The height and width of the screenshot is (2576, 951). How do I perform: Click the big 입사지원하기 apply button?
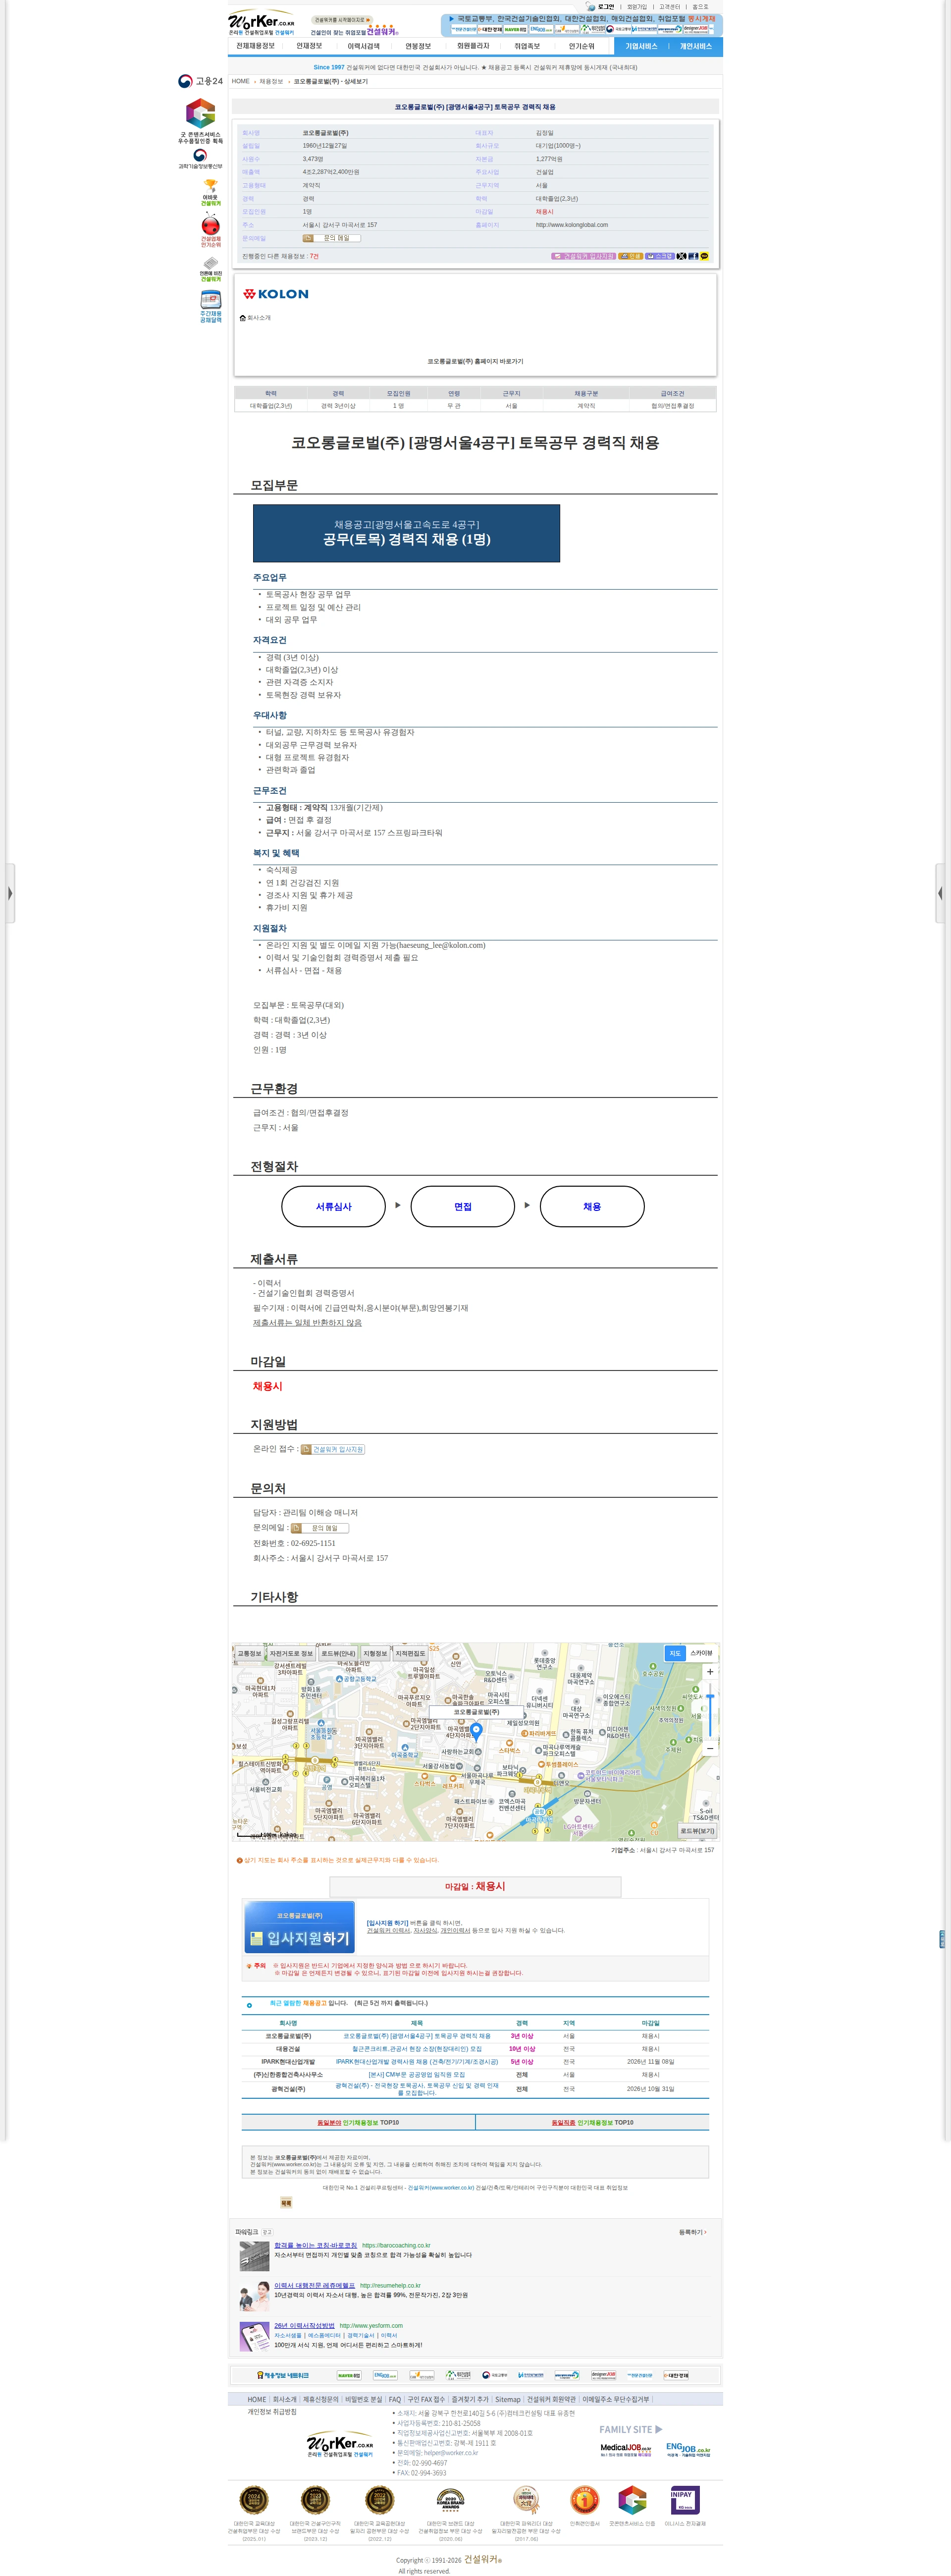pos(299,1926)
